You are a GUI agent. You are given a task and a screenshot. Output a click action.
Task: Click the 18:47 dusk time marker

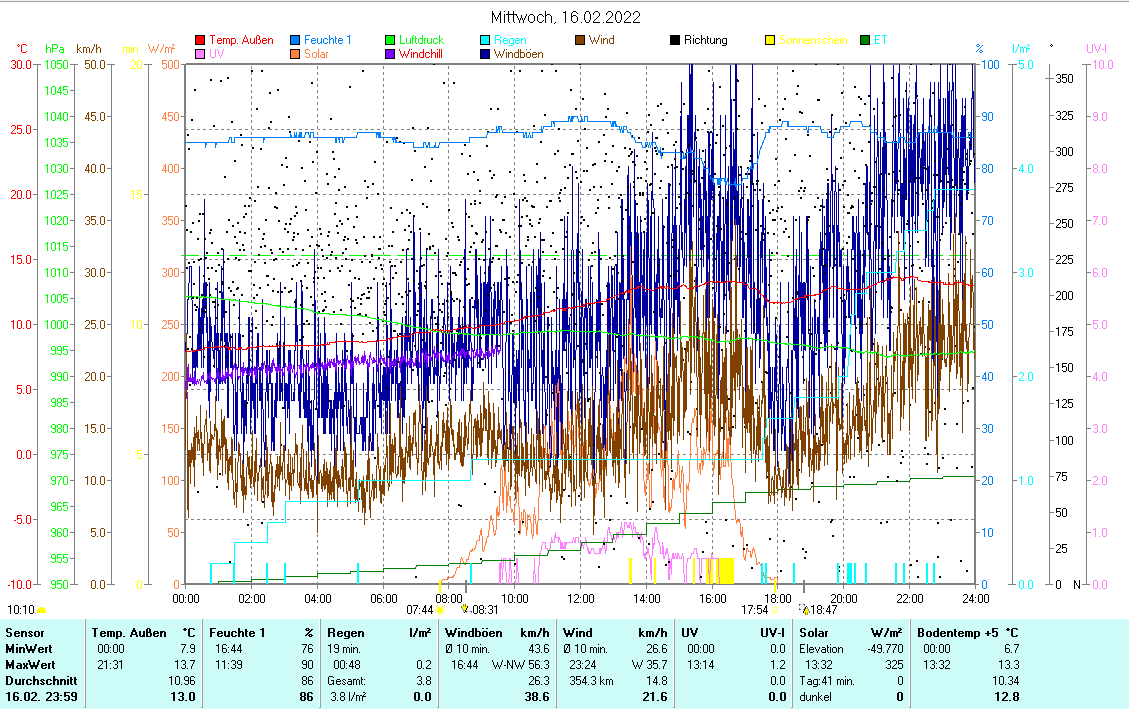tap(824, 609)
